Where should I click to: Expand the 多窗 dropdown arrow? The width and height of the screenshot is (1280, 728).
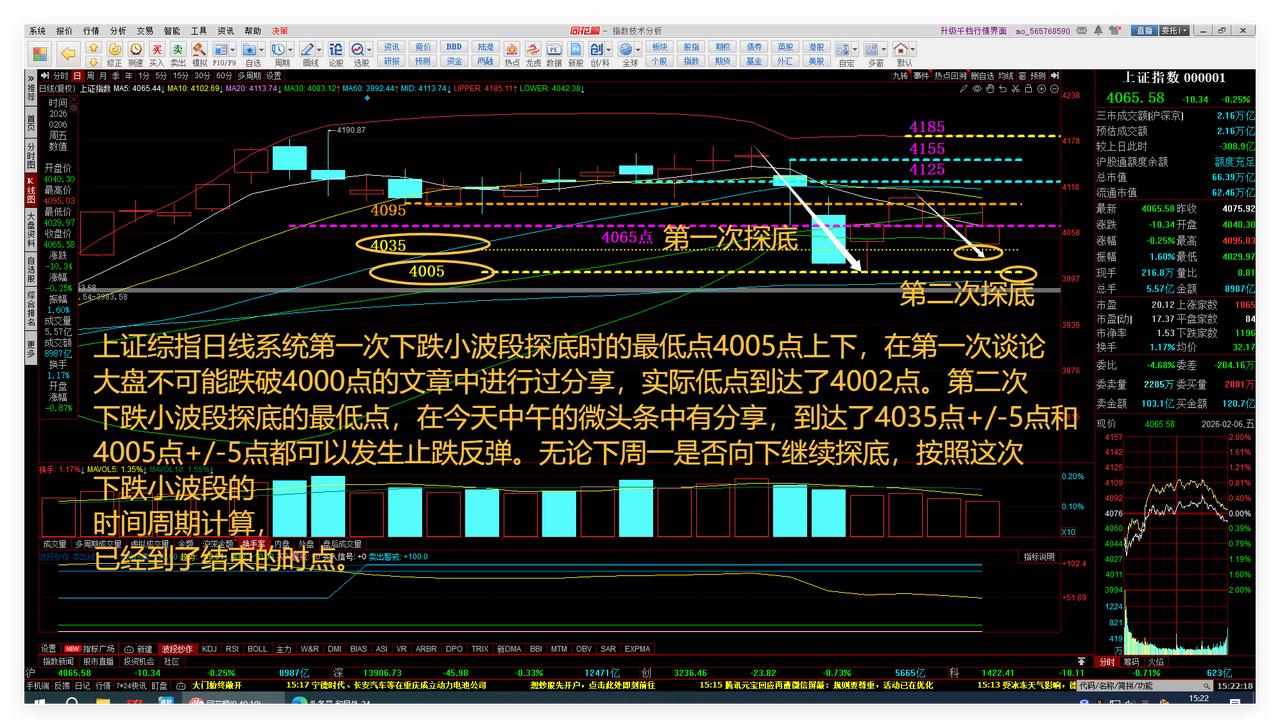click(886, 48)
